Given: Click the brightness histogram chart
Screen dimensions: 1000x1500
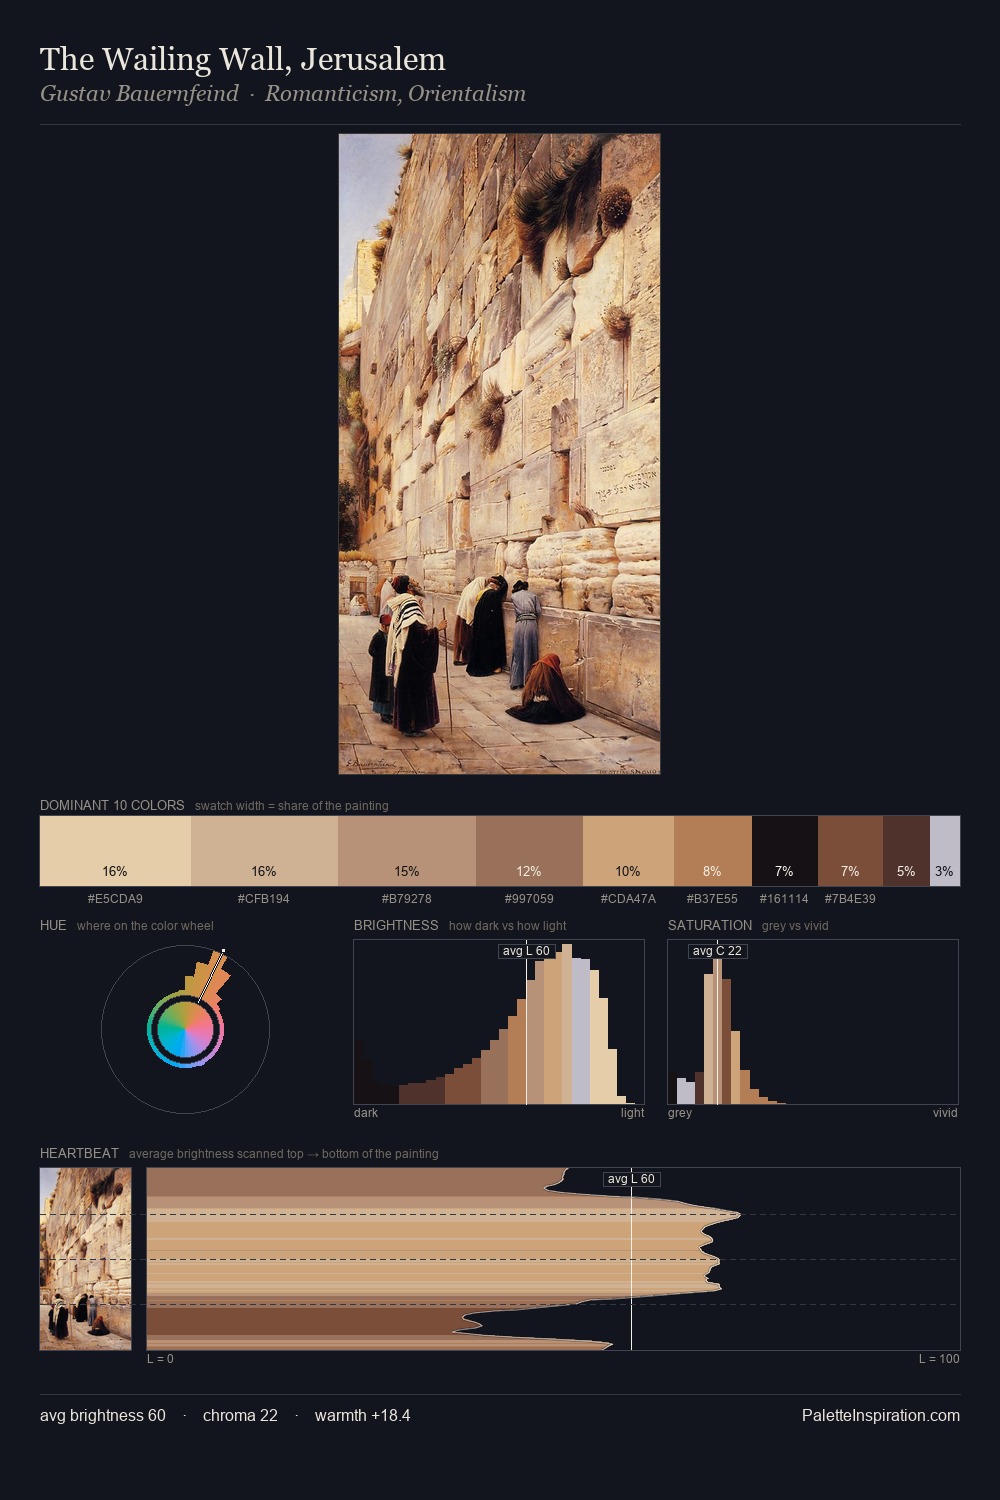Looking at the screenshot, I should click(x=499, y=1022).
